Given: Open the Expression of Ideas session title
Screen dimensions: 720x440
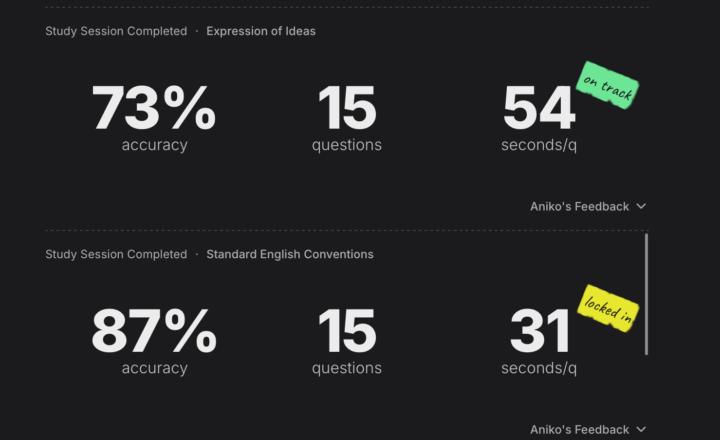Looking at the screenshot, I should pos(261,31).
